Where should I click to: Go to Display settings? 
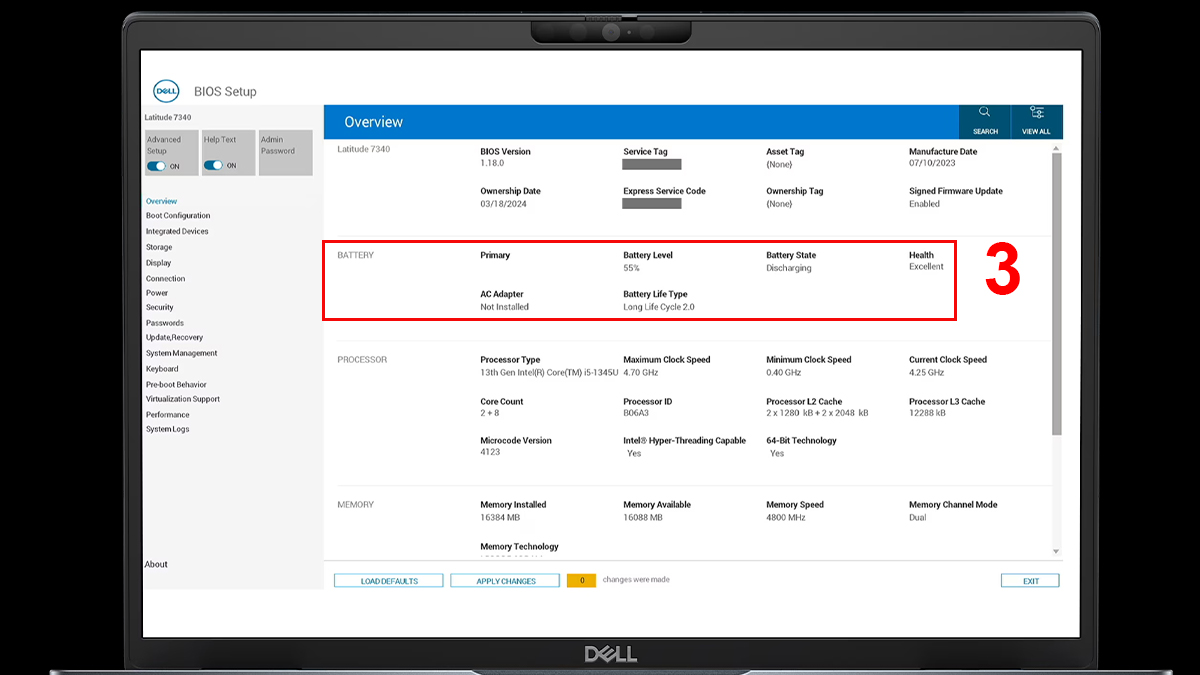(x=158, y=263)
